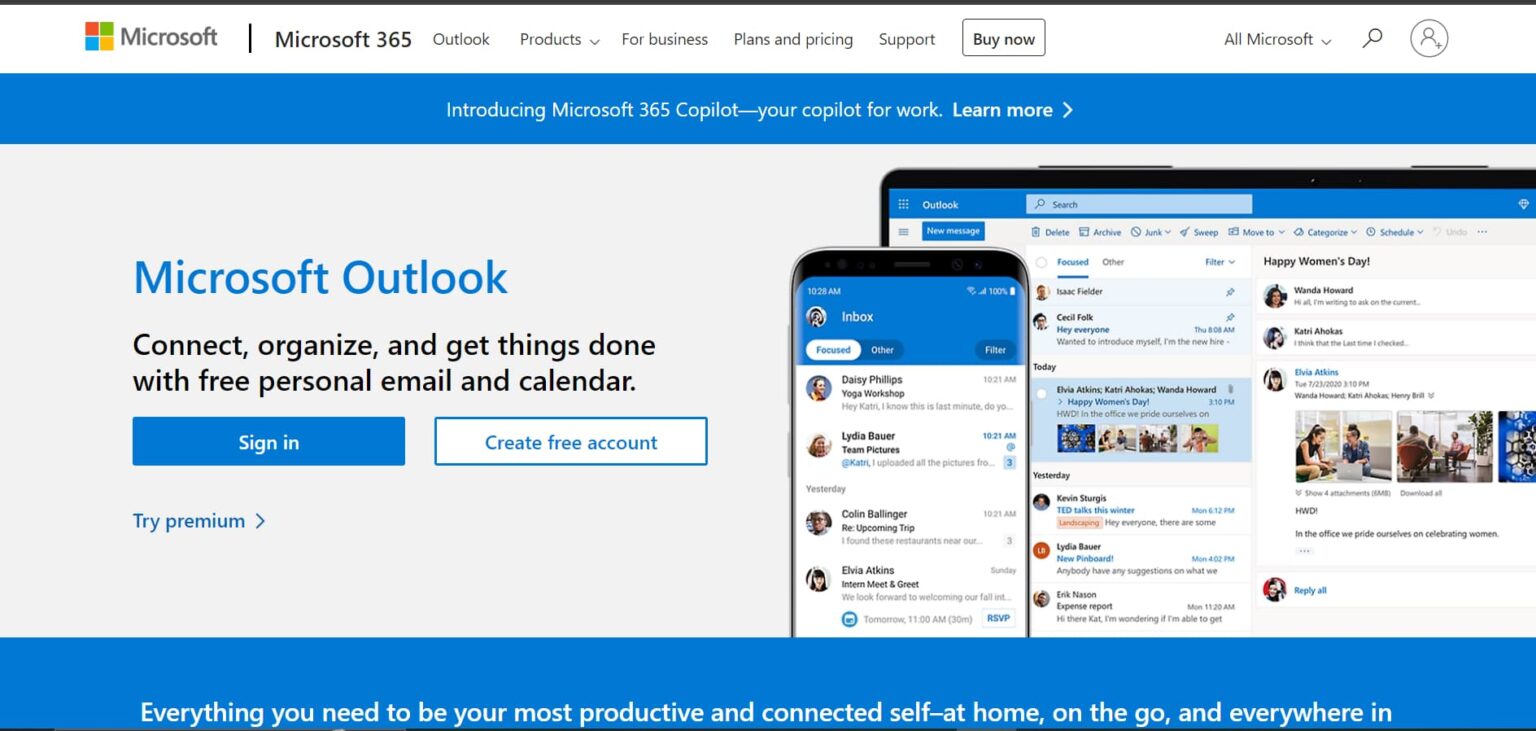This screenshot has height=731, width=1536.
Task: Switch to the Focused inbox tab
Action: 1072,262
